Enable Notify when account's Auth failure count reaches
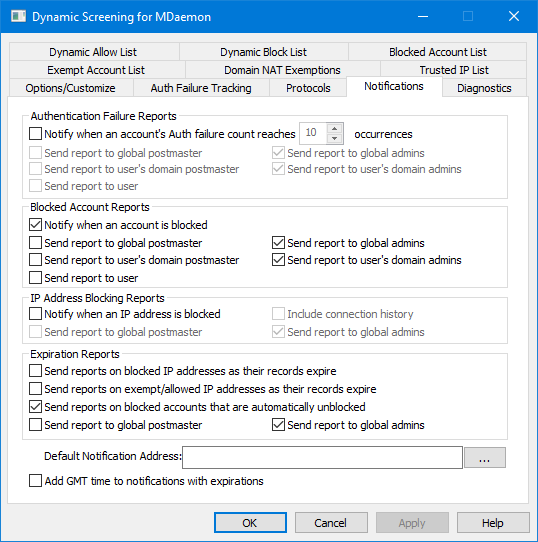 tap(35, 134)
